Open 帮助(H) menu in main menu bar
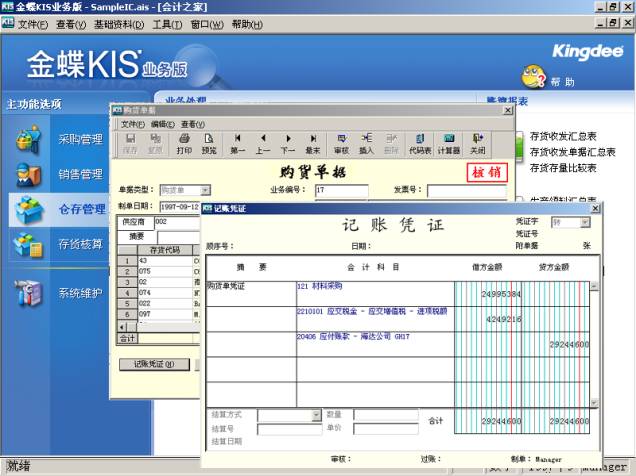This screenshot has width=636, height=476. [247, 24]
